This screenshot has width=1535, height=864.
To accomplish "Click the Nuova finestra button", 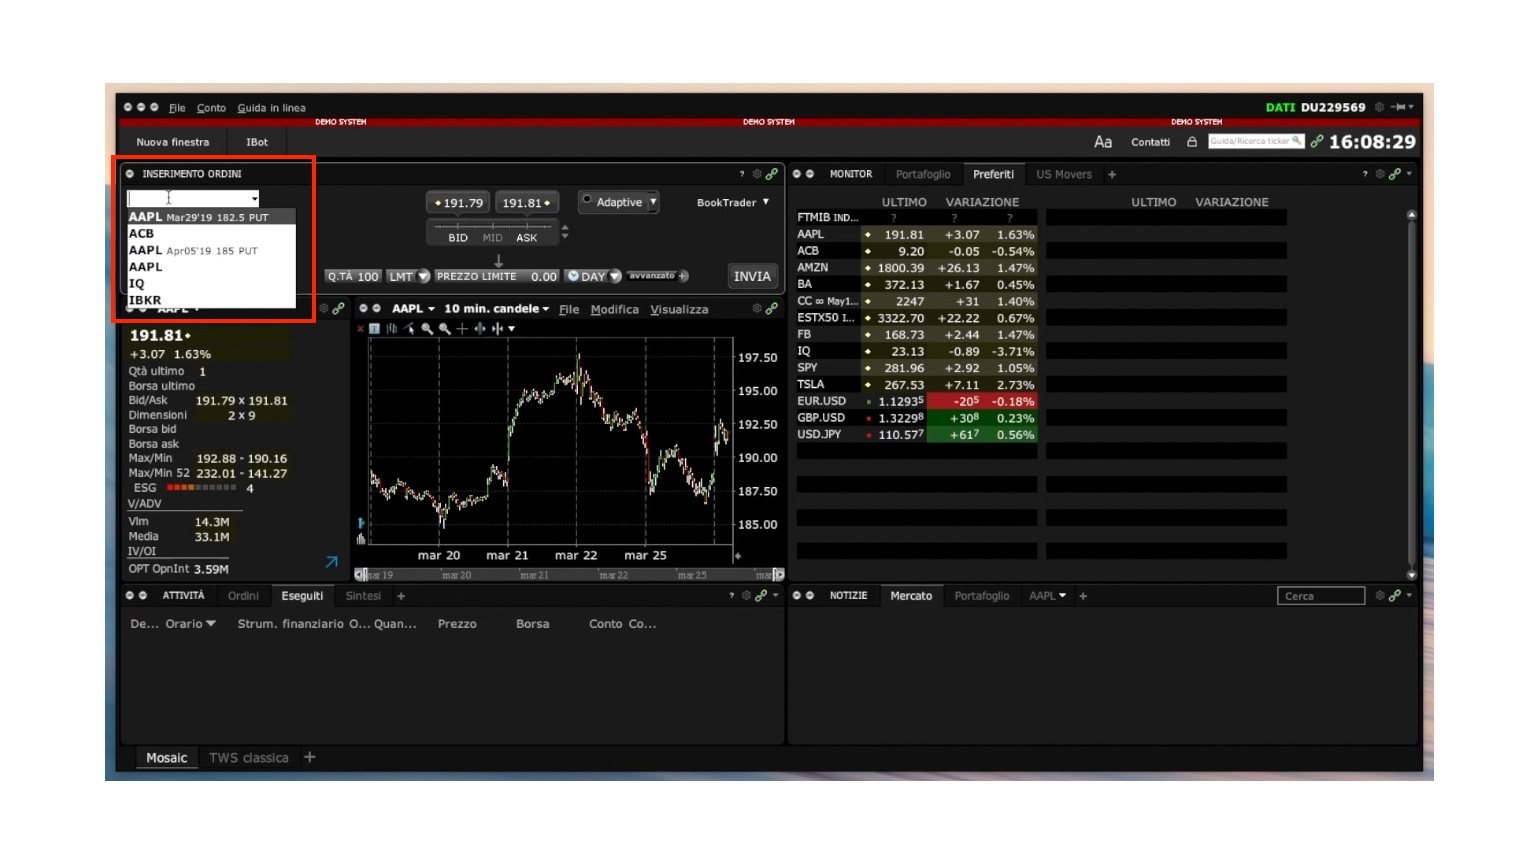I will coord(173,142).
